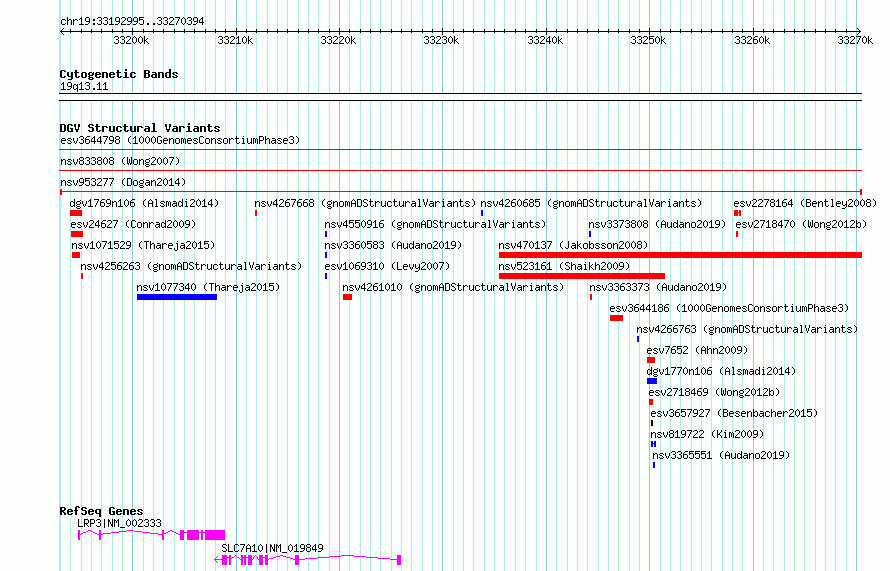Viewport: 890px width, 571px height.
Task: Click the 33250k ruler tick label
Action: click(648, 40)
